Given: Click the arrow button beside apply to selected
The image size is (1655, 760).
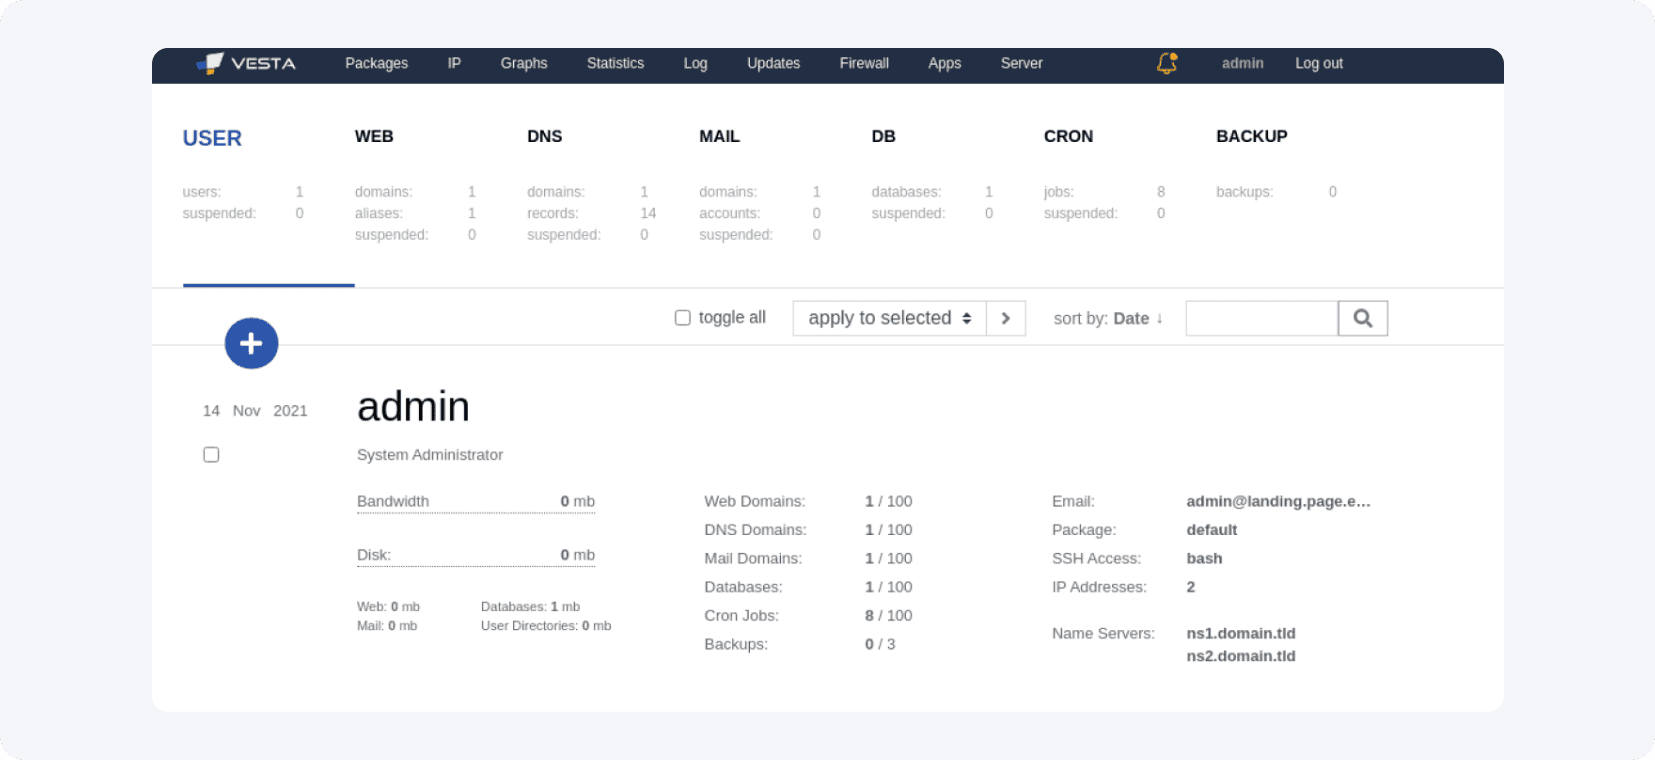Looking at the screenshot, I should coord(1005,318).
